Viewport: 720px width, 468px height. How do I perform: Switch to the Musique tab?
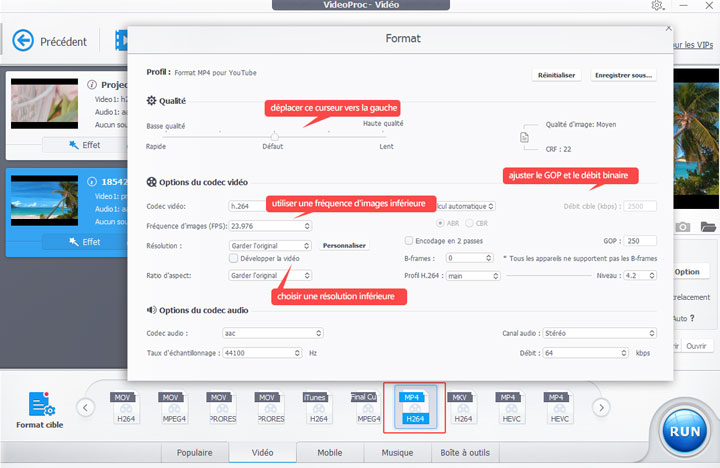[x=397, y=453]
